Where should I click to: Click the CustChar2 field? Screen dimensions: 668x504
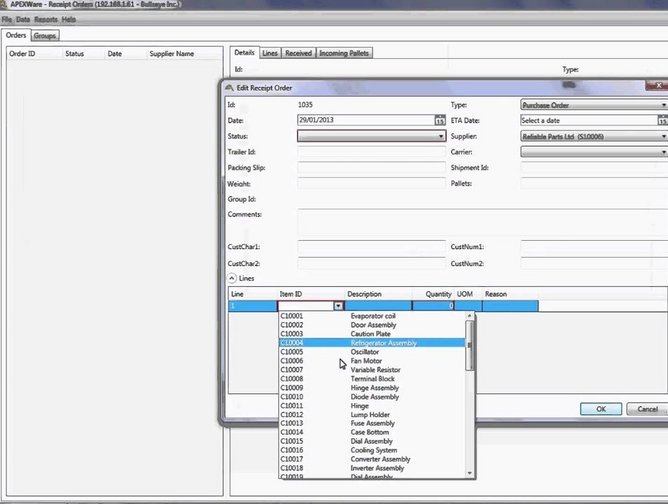coord(371,263)
